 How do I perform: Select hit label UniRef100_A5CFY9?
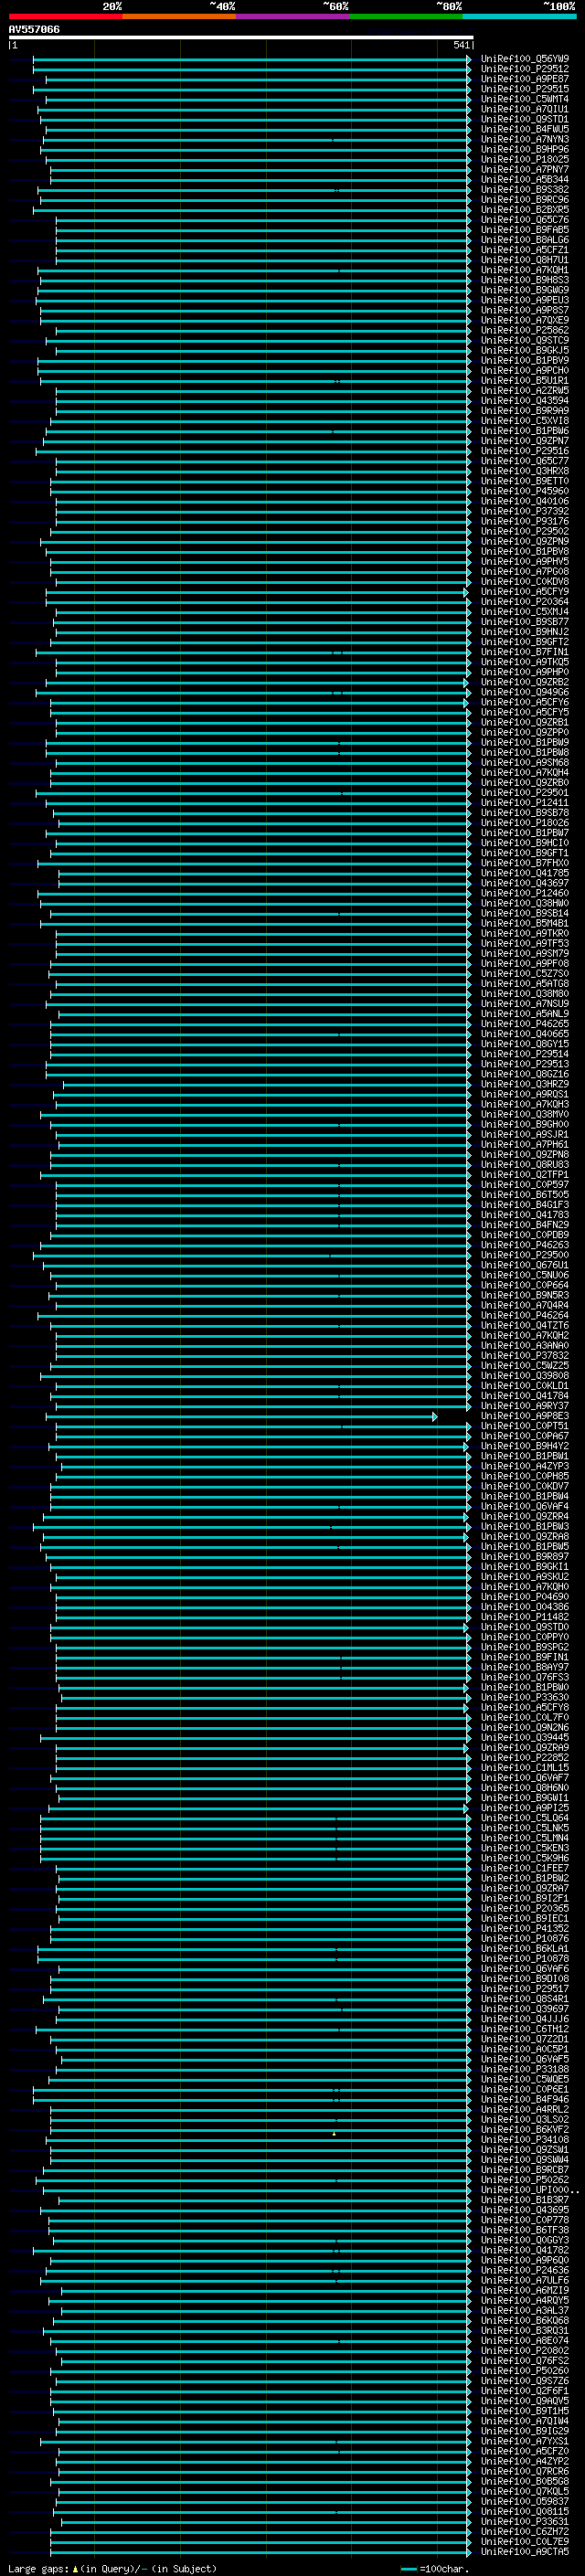coord(525,592)
